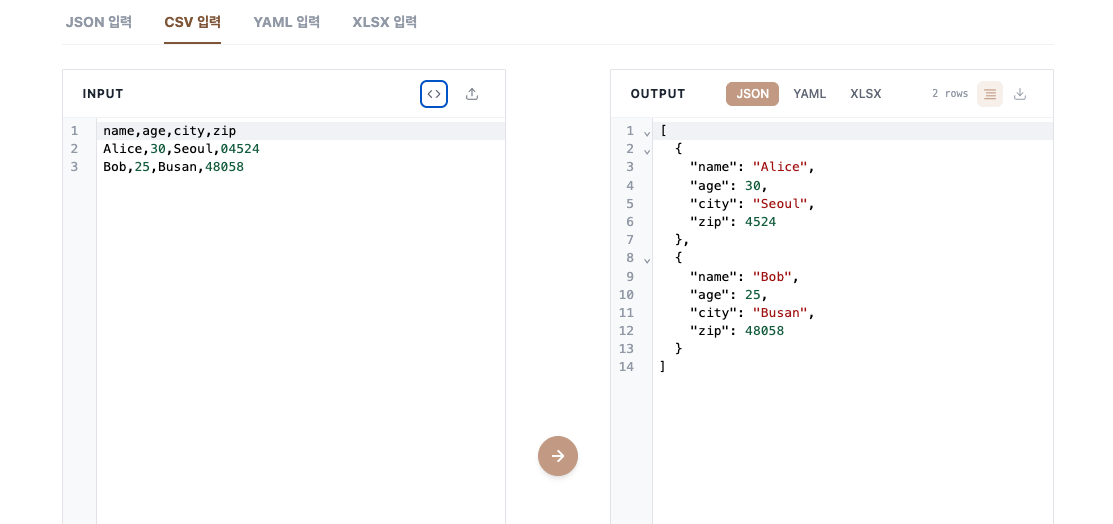Screen dimensions: 1113x524
Task: Click output value "Bob"
Action: [x=772, y=276]
